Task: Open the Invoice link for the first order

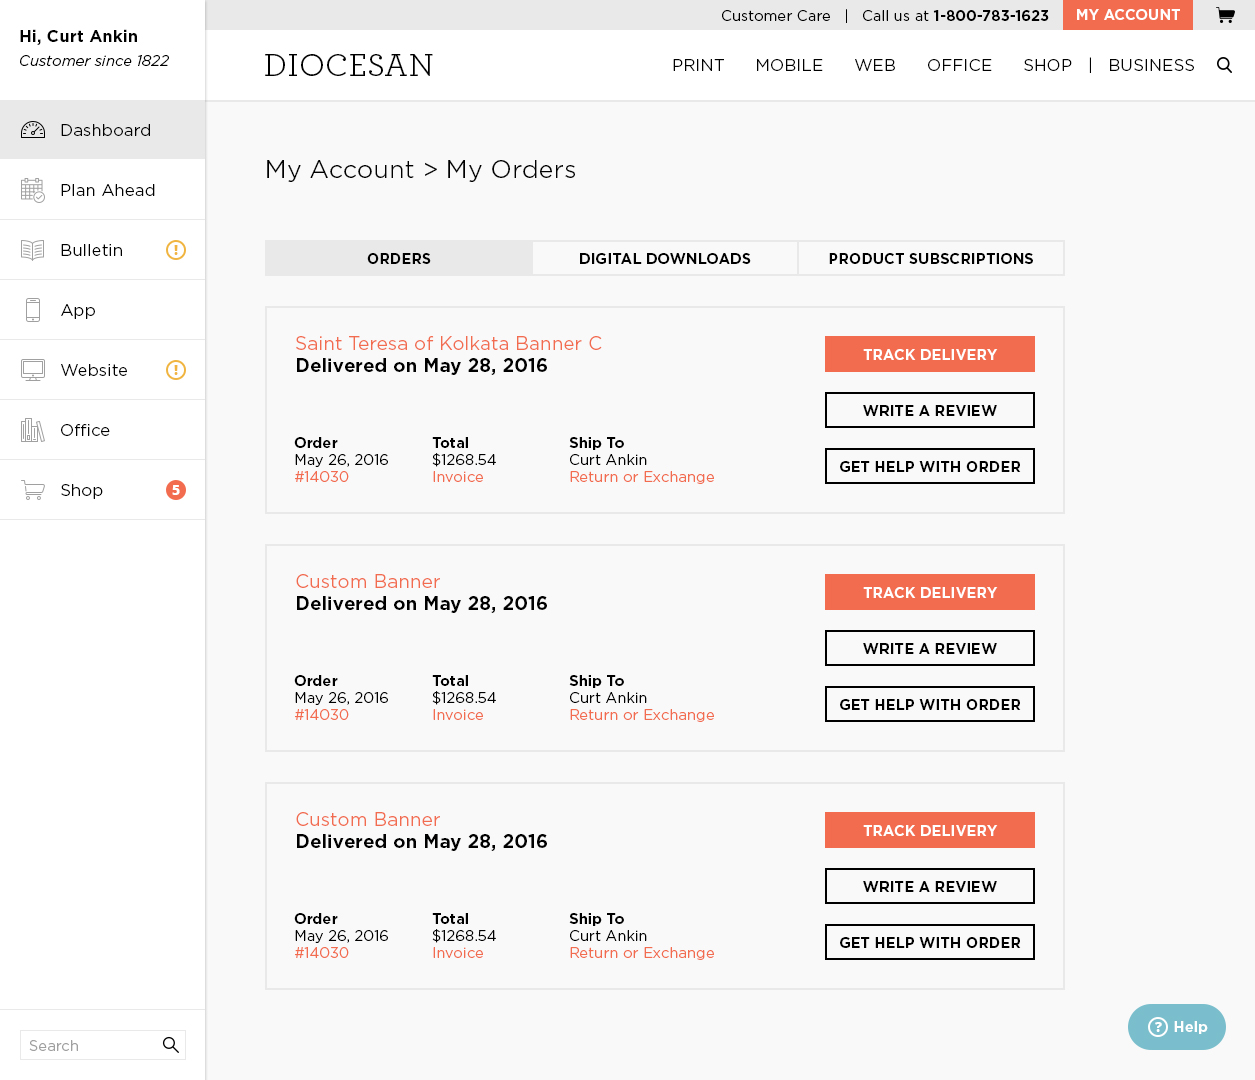Action: coord(458,477)
